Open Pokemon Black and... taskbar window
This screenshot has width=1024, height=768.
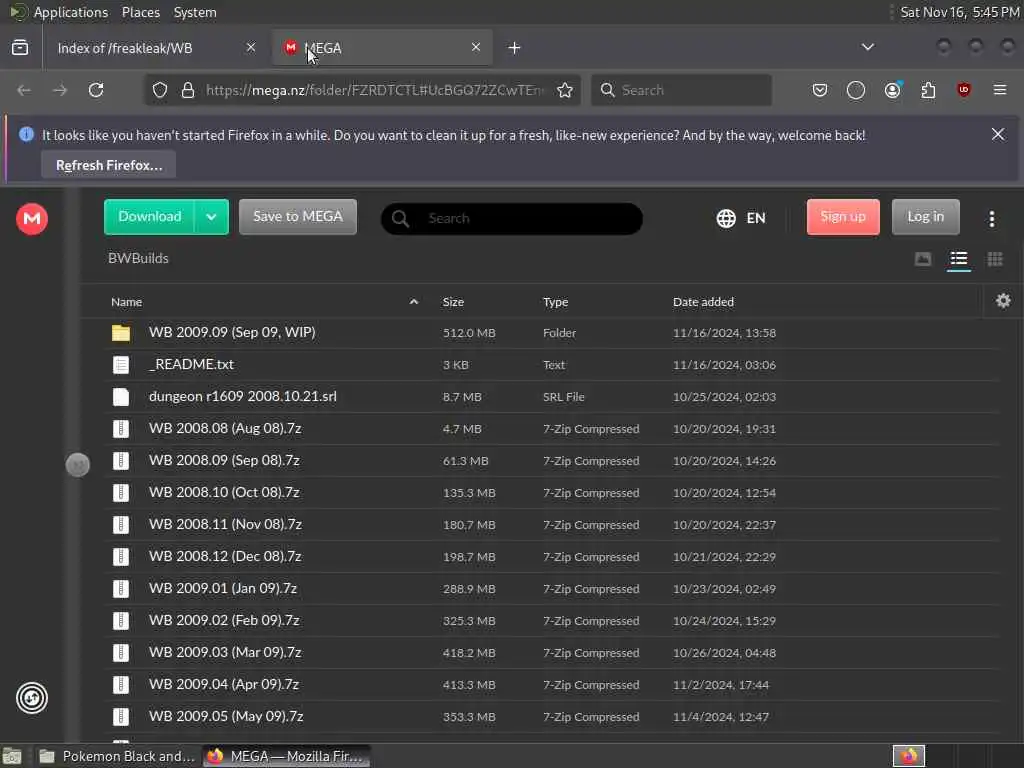(x=117, y=756)
